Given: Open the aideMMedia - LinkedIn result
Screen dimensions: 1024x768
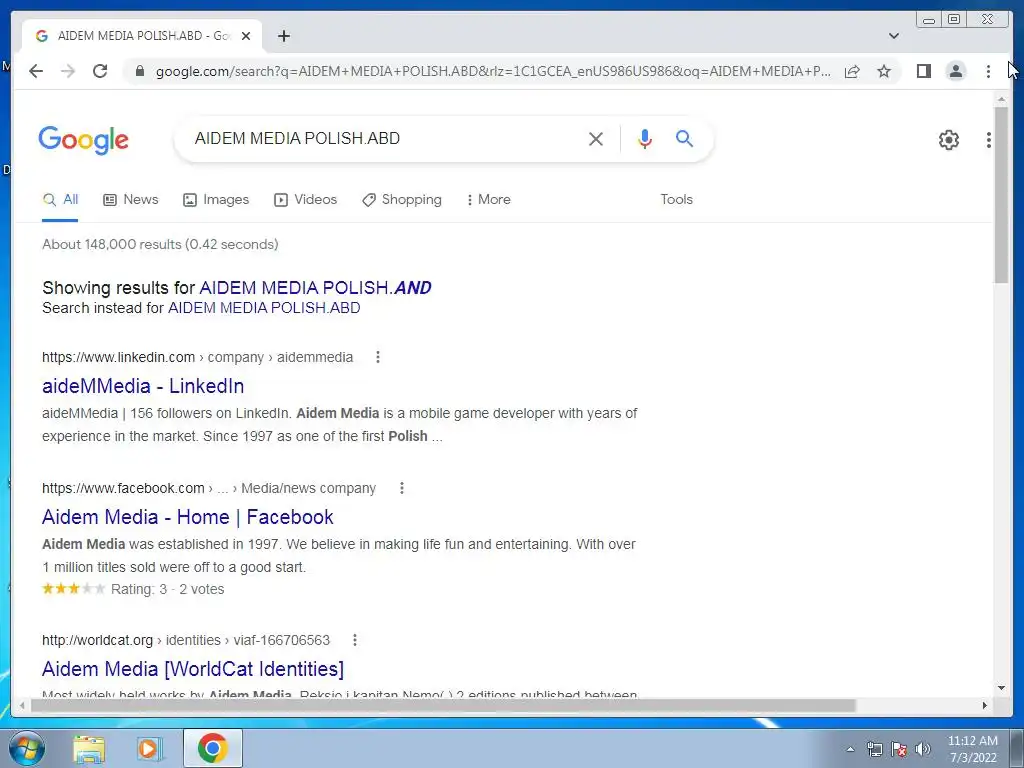Looking at the screenshot, I should coord(143,386).
